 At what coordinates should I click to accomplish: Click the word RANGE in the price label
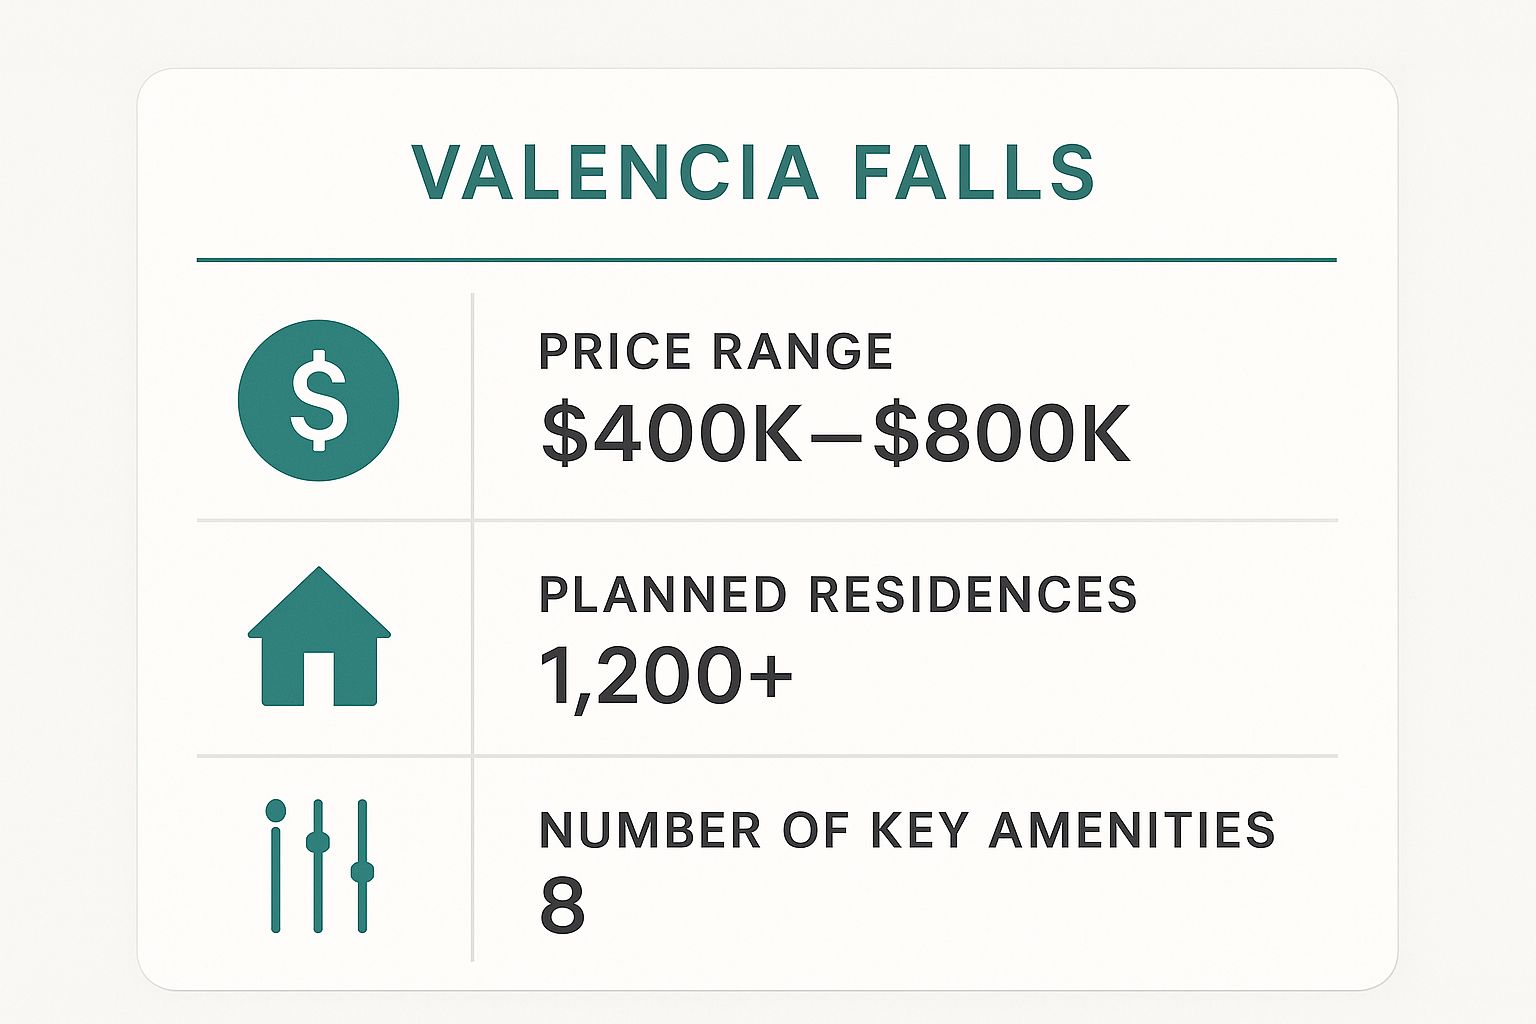(803, 352)
